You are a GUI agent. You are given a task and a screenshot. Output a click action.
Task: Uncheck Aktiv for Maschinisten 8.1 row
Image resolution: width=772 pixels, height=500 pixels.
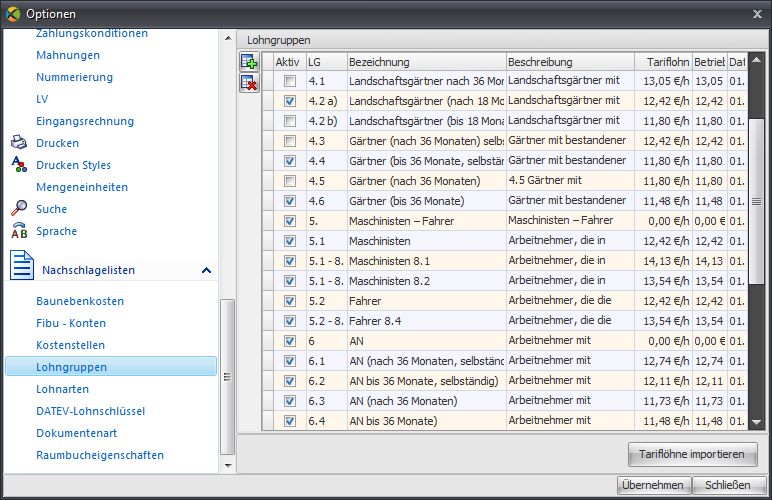(290, 261)
